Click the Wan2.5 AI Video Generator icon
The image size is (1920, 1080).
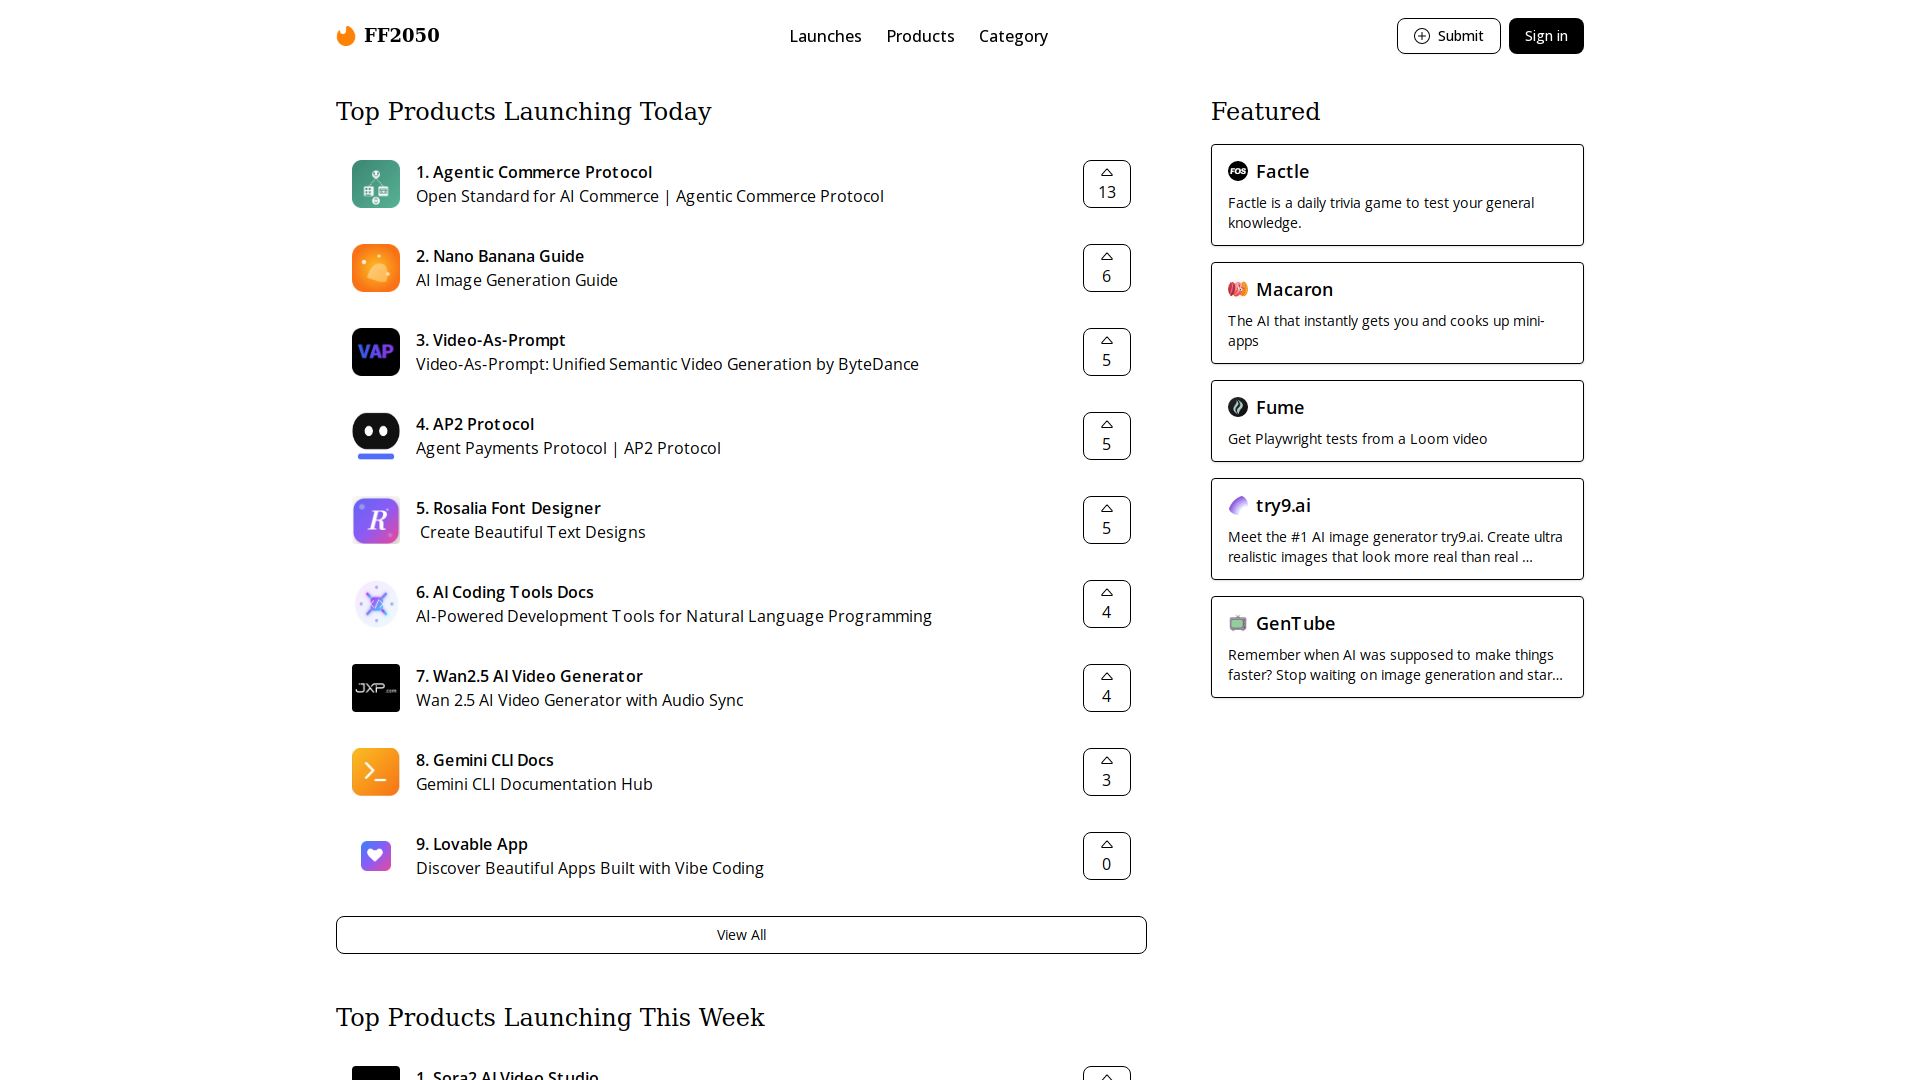point(375,688)
